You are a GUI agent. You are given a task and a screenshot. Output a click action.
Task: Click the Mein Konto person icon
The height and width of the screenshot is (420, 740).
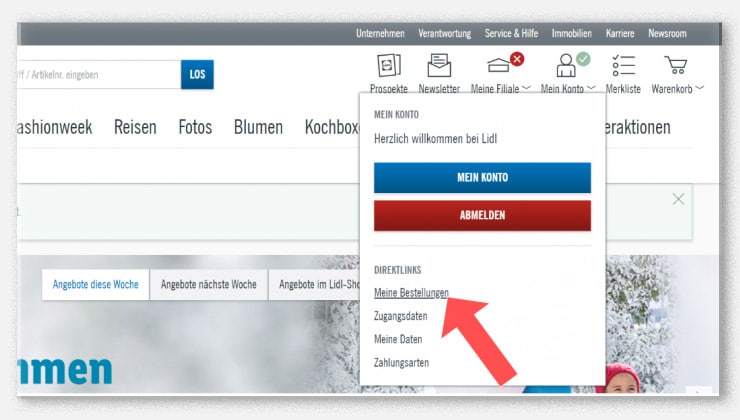point(567,67)
